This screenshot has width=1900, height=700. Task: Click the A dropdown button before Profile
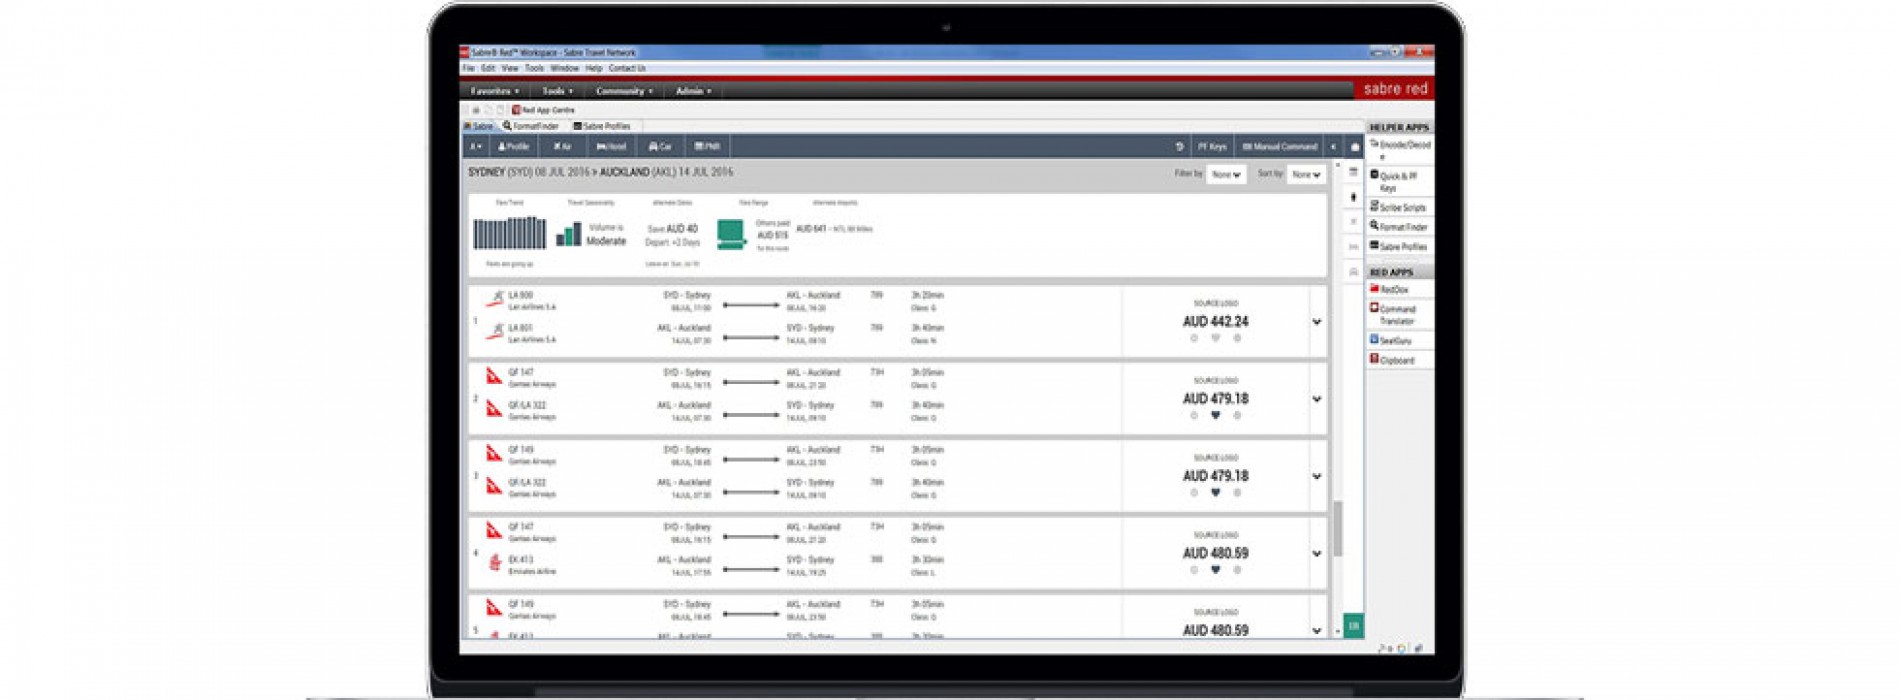coord(476,147)
